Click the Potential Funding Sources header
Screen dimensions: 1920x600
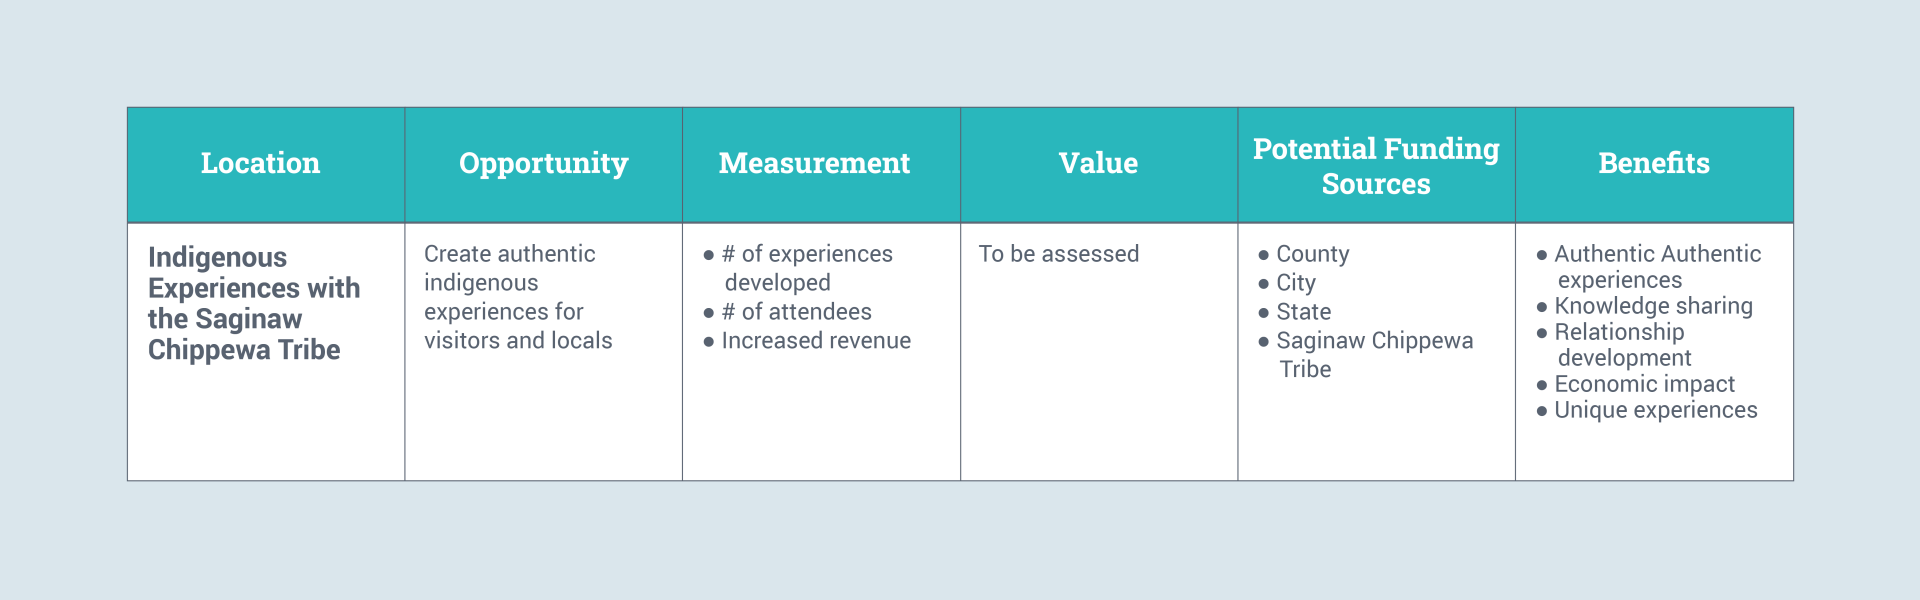1376,166
